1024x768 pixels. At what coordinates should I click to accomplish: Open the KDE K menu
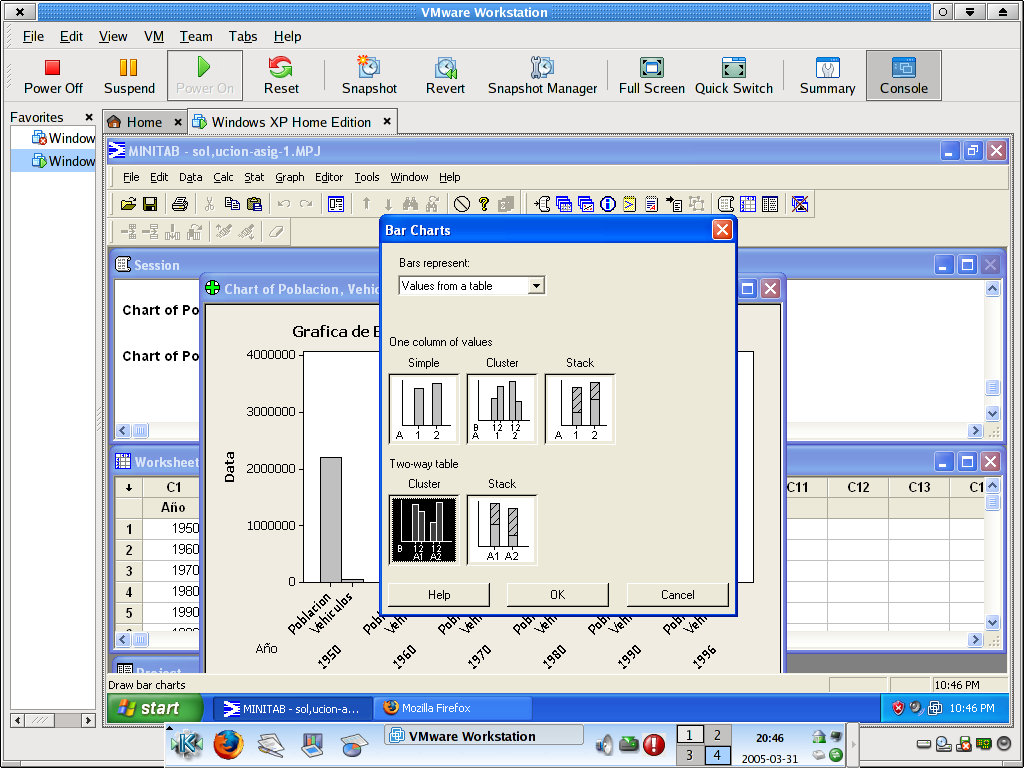pos(186,744)
